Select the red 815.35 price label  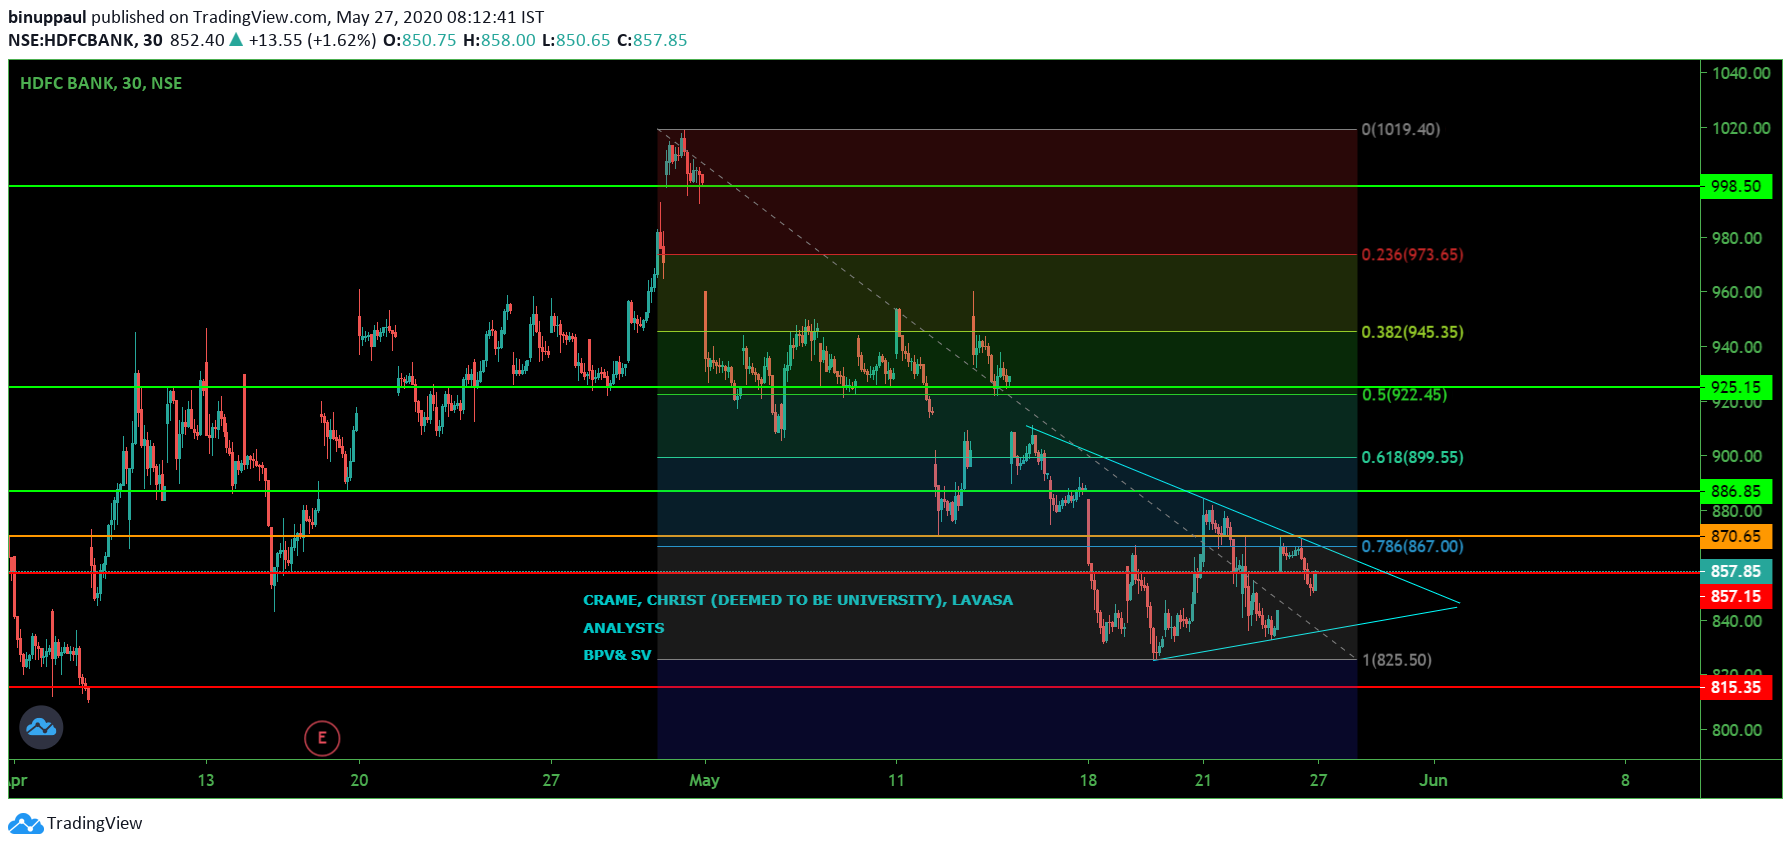point(1736,687)
